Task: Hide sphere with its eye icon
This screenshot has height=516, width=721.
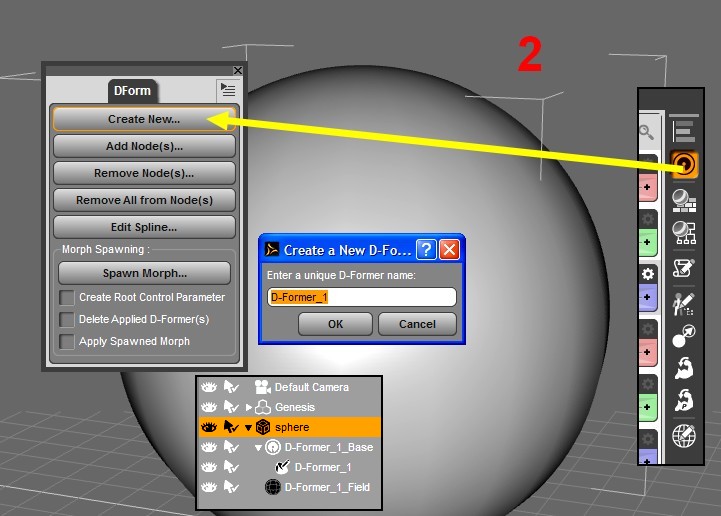Action: [209, 427]
